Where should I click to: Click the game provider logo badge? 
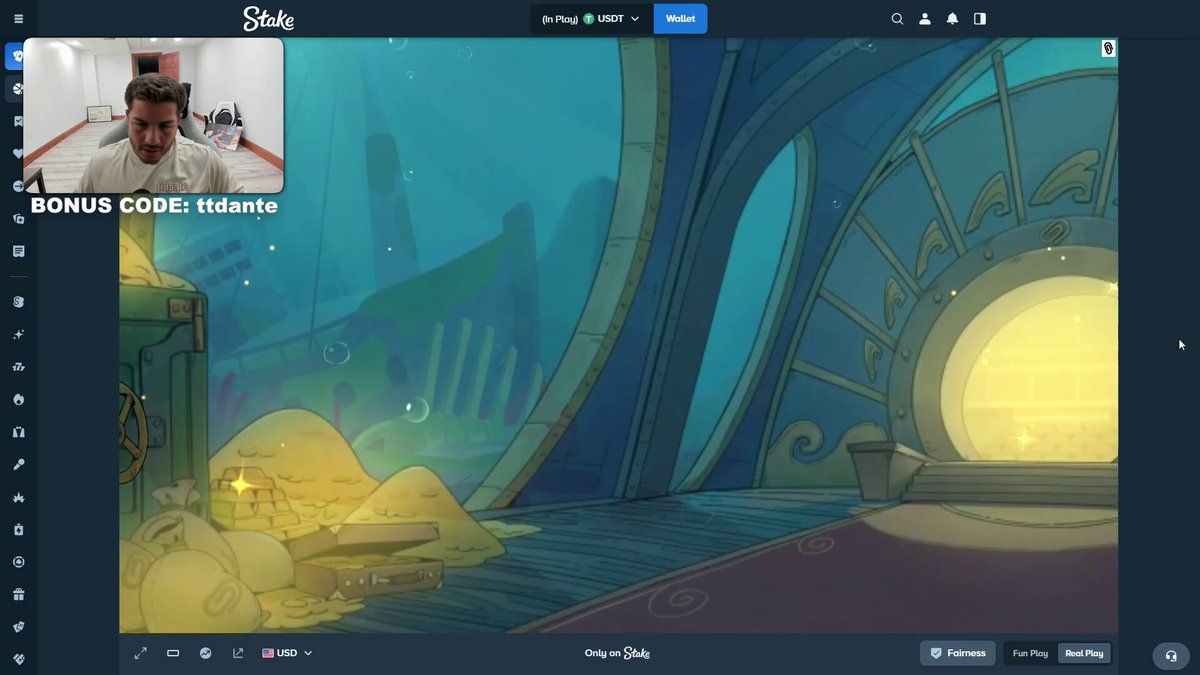1108,48
